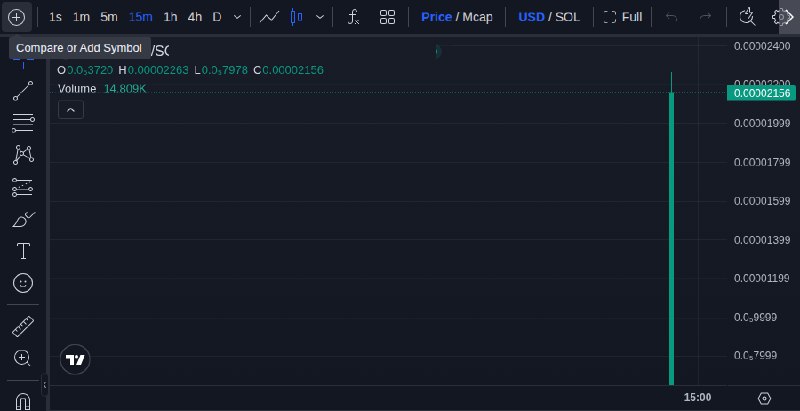Pick the brush drawing tool
800x411 pixels.
[x=23, y=220]
